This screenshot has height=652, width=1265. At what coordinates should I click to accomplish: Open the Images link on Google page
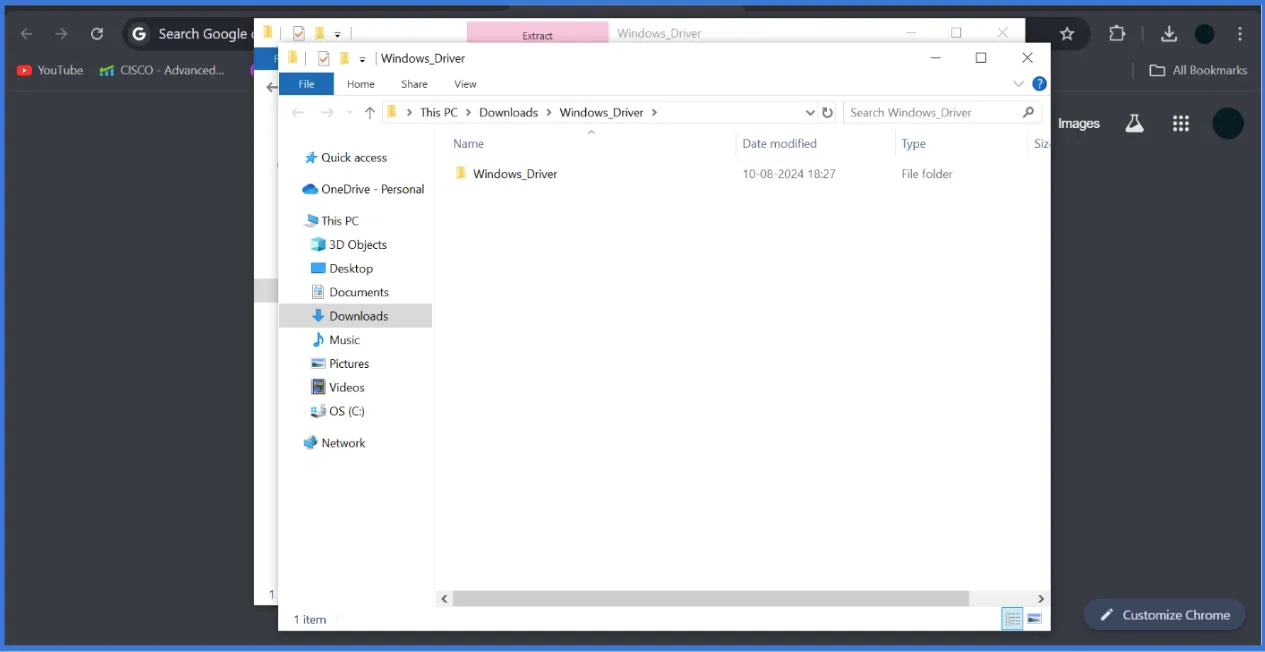click(1079, 124)
